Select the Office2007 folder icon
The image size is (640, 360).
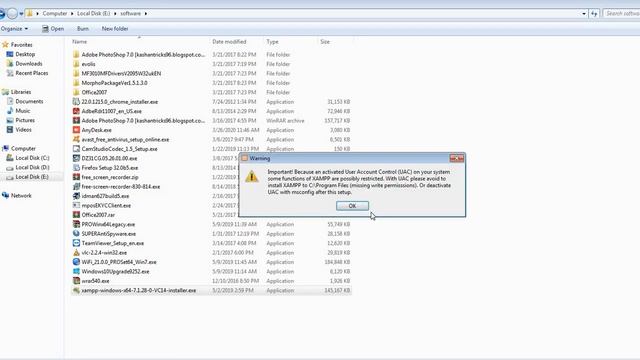point(76,92)
